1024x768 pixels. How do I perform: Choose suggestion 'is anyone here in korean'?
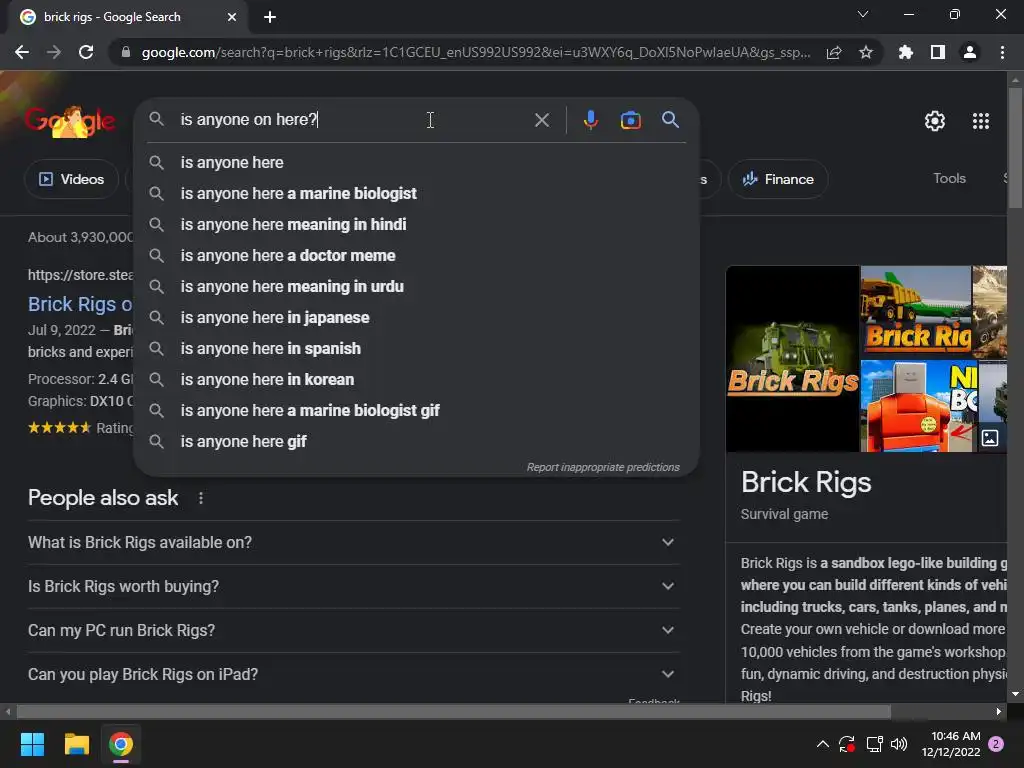pos(417,379)
